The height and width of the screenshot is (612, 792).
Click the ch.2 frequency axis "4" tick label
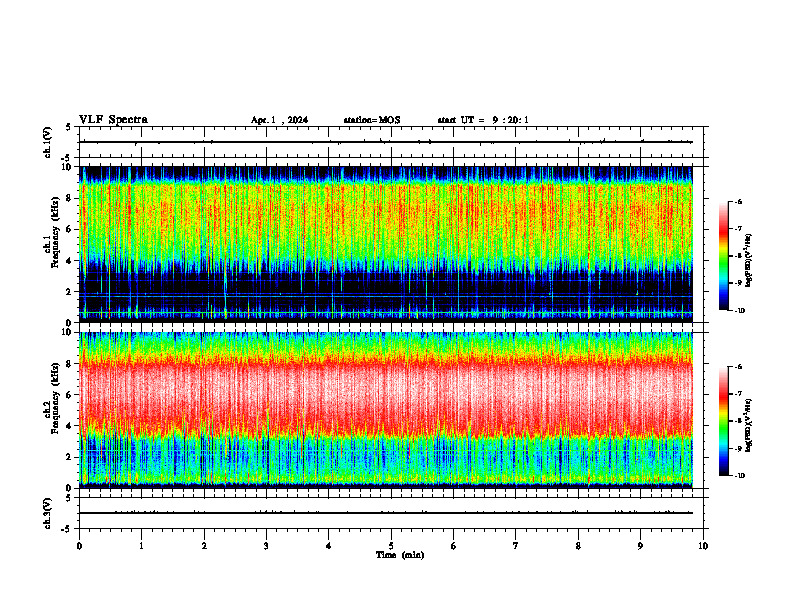pyautogui.click(x=69, y=427)
